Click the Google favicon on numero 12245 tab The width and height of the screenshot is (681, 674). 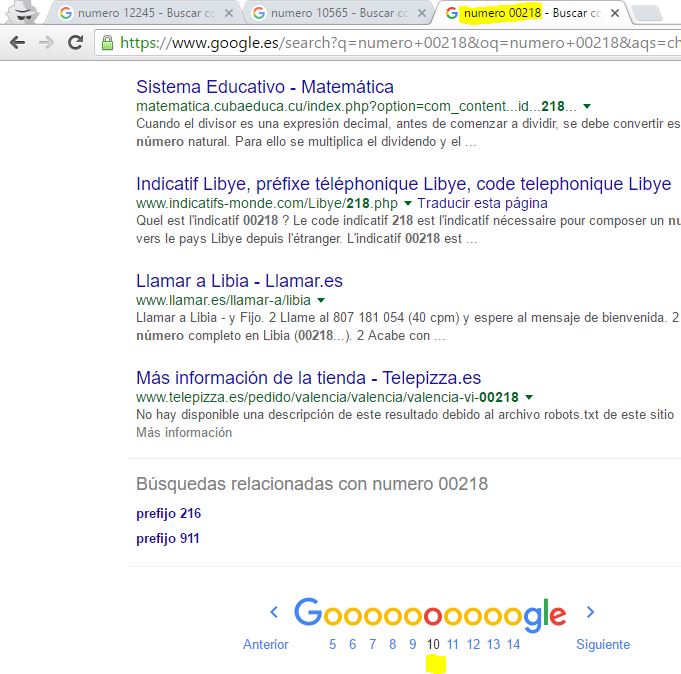(x=66, y=13)
